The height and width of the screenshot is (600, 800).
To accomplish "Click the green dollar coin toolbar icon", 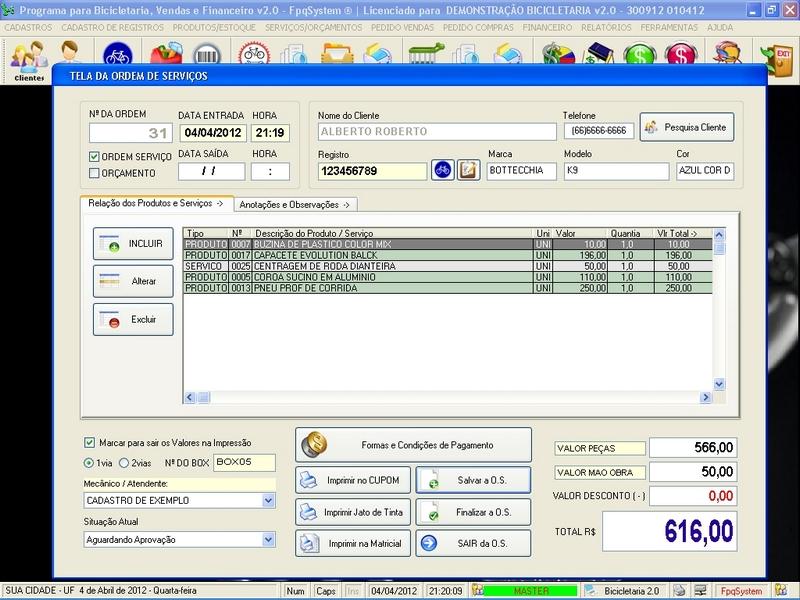I will (638, 53).
